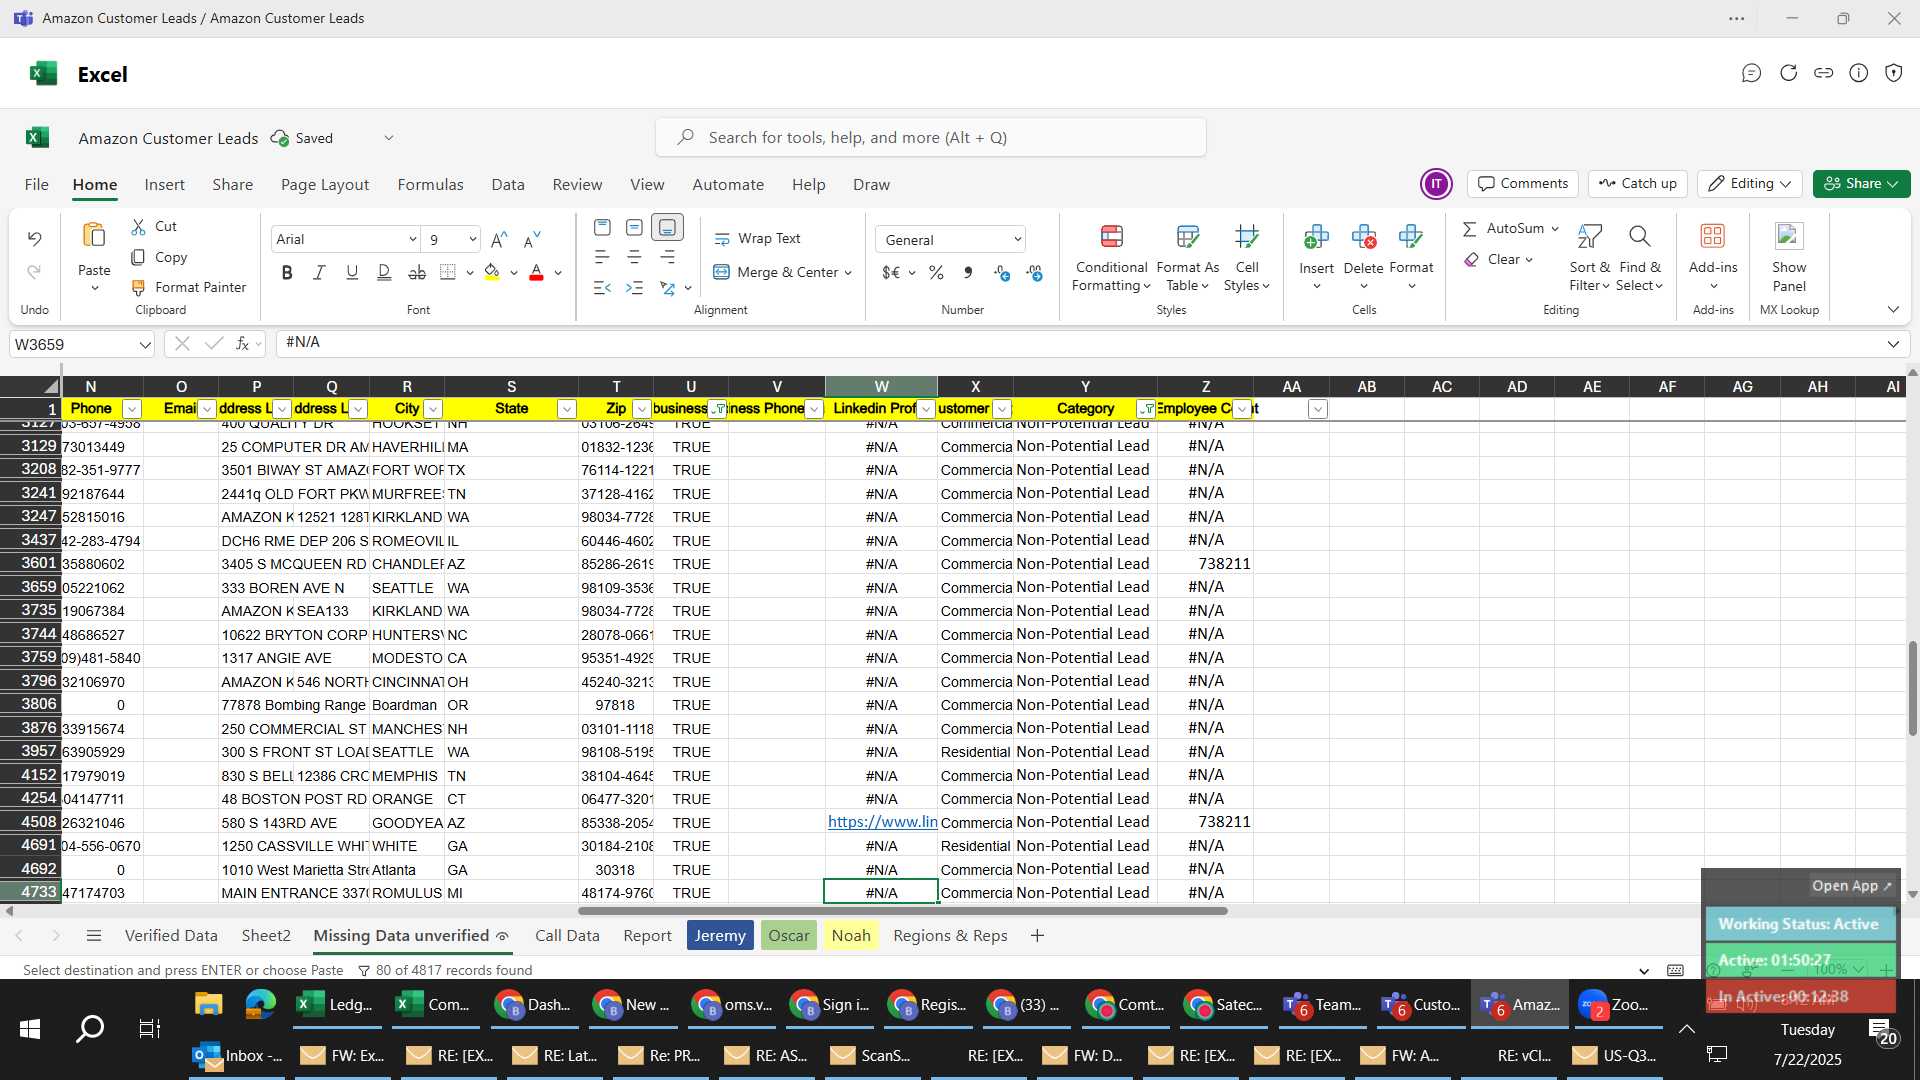
Task: Click the yellow fill color swatch
Action: [x=491, y=272]
